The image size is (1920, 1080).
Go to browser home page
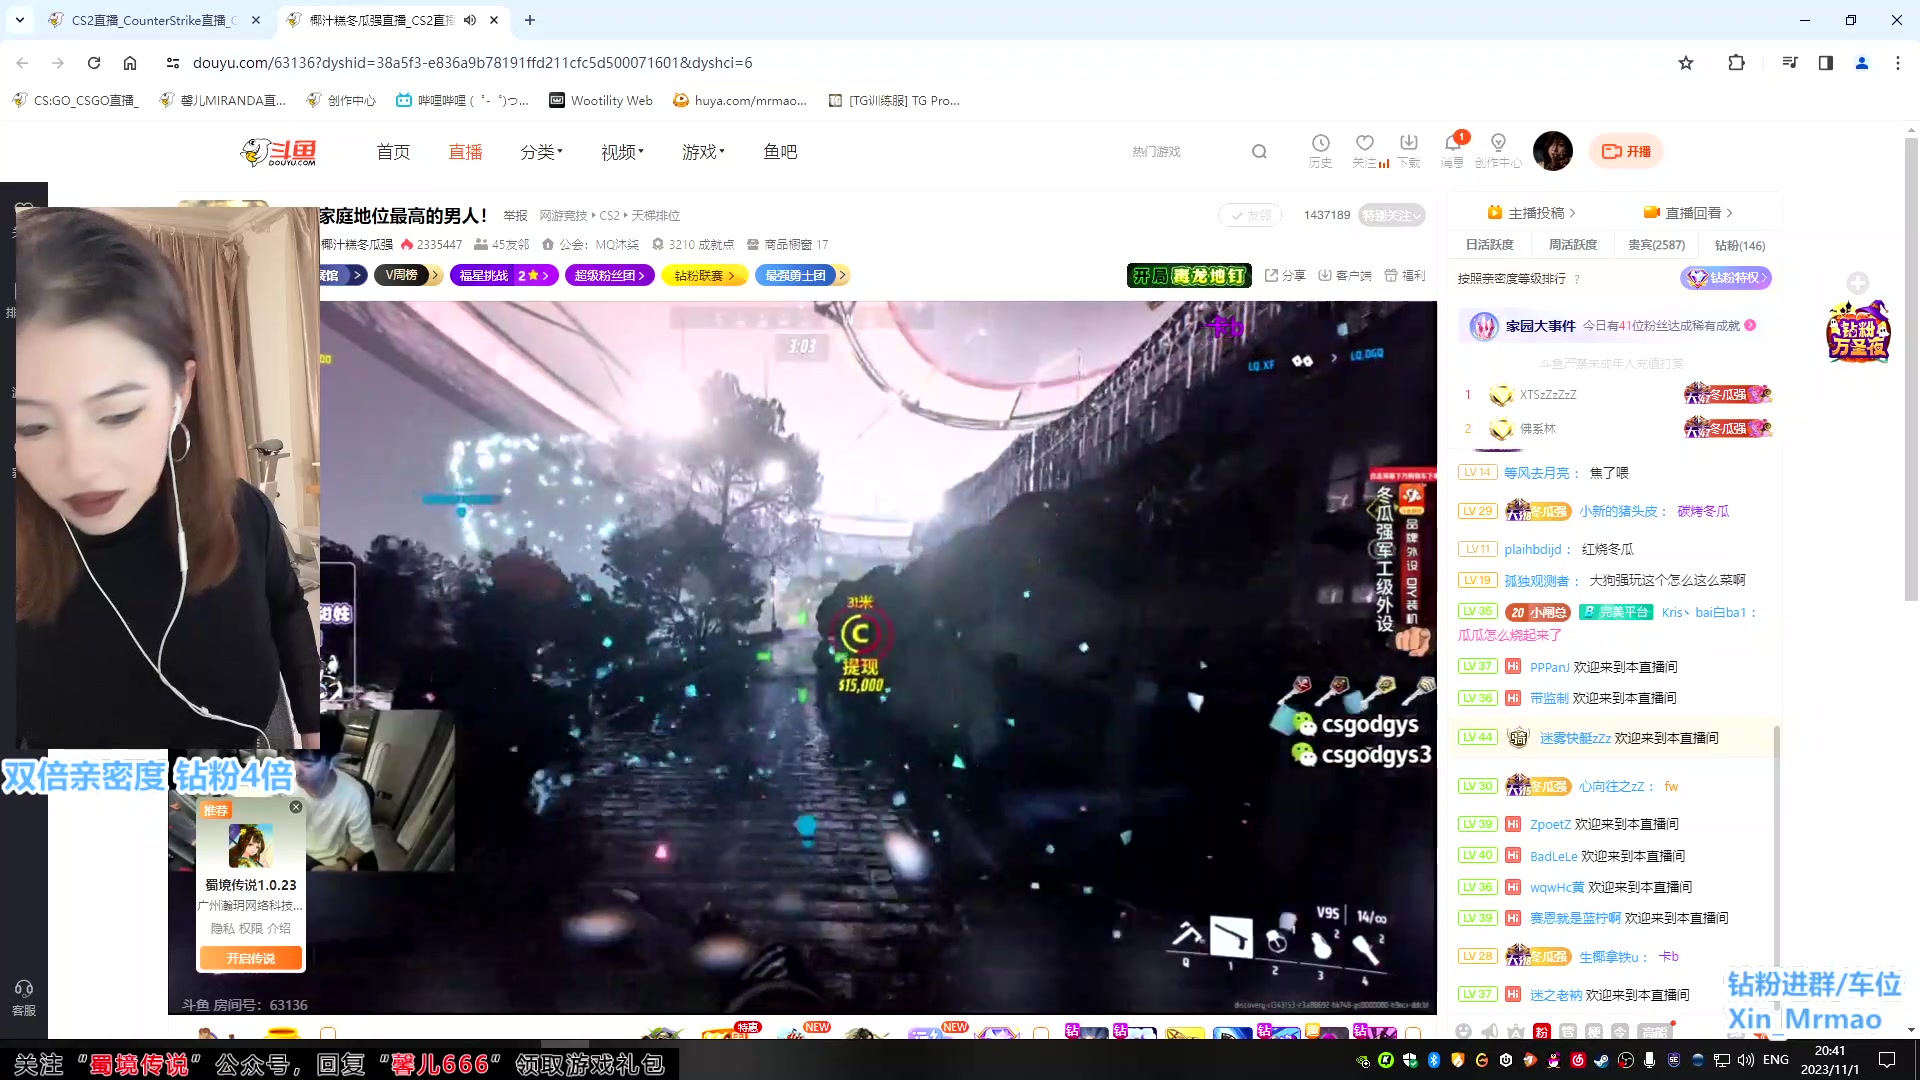130,63
